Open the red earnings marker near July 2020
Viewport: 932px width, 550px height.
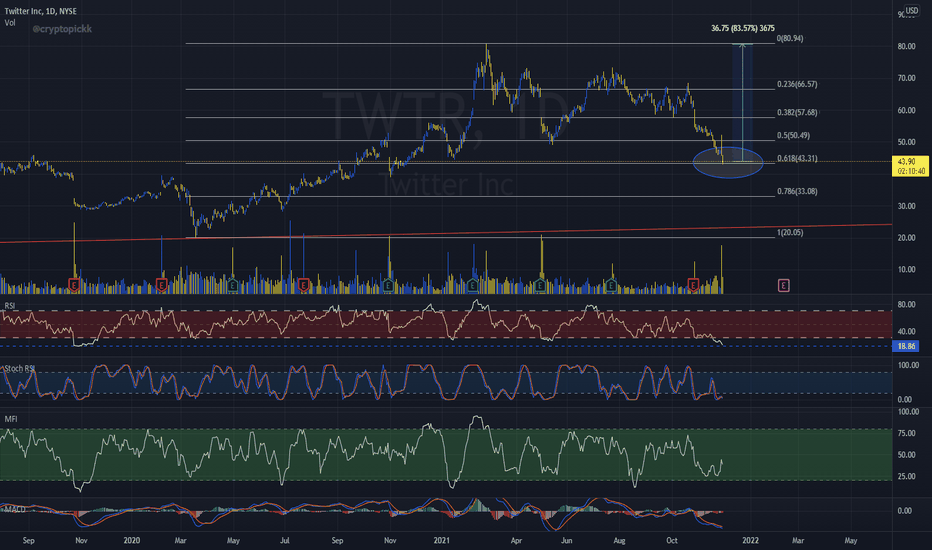click(303, 285)
